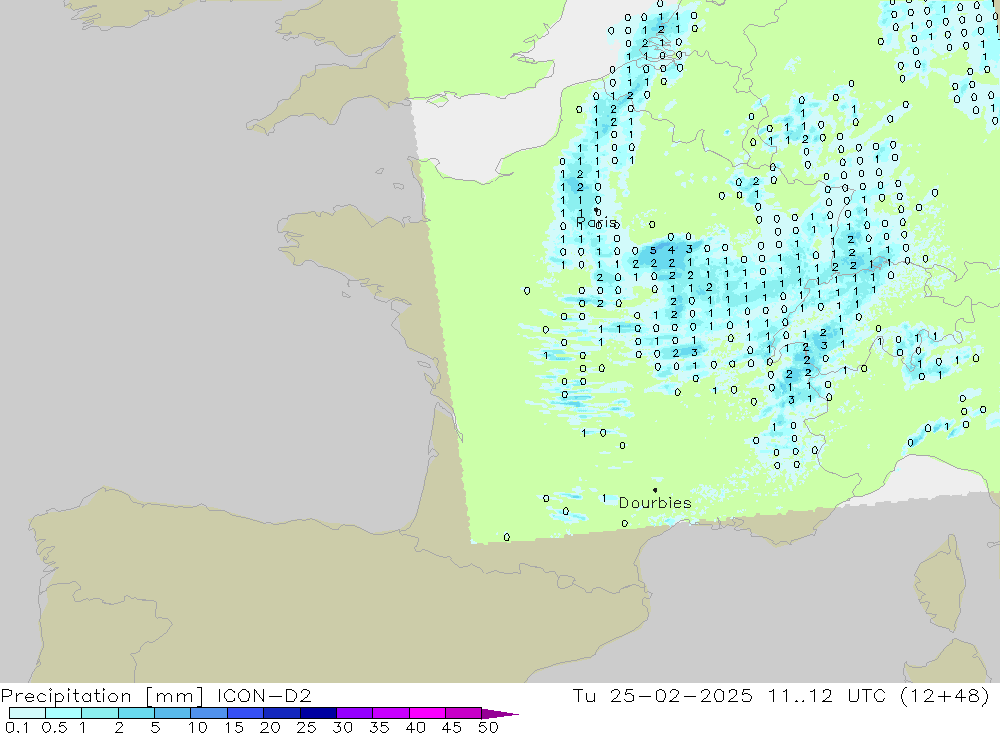The image size is (1000, 733).
Task: Click the 10 legend scale value
Action: point(198,727)
